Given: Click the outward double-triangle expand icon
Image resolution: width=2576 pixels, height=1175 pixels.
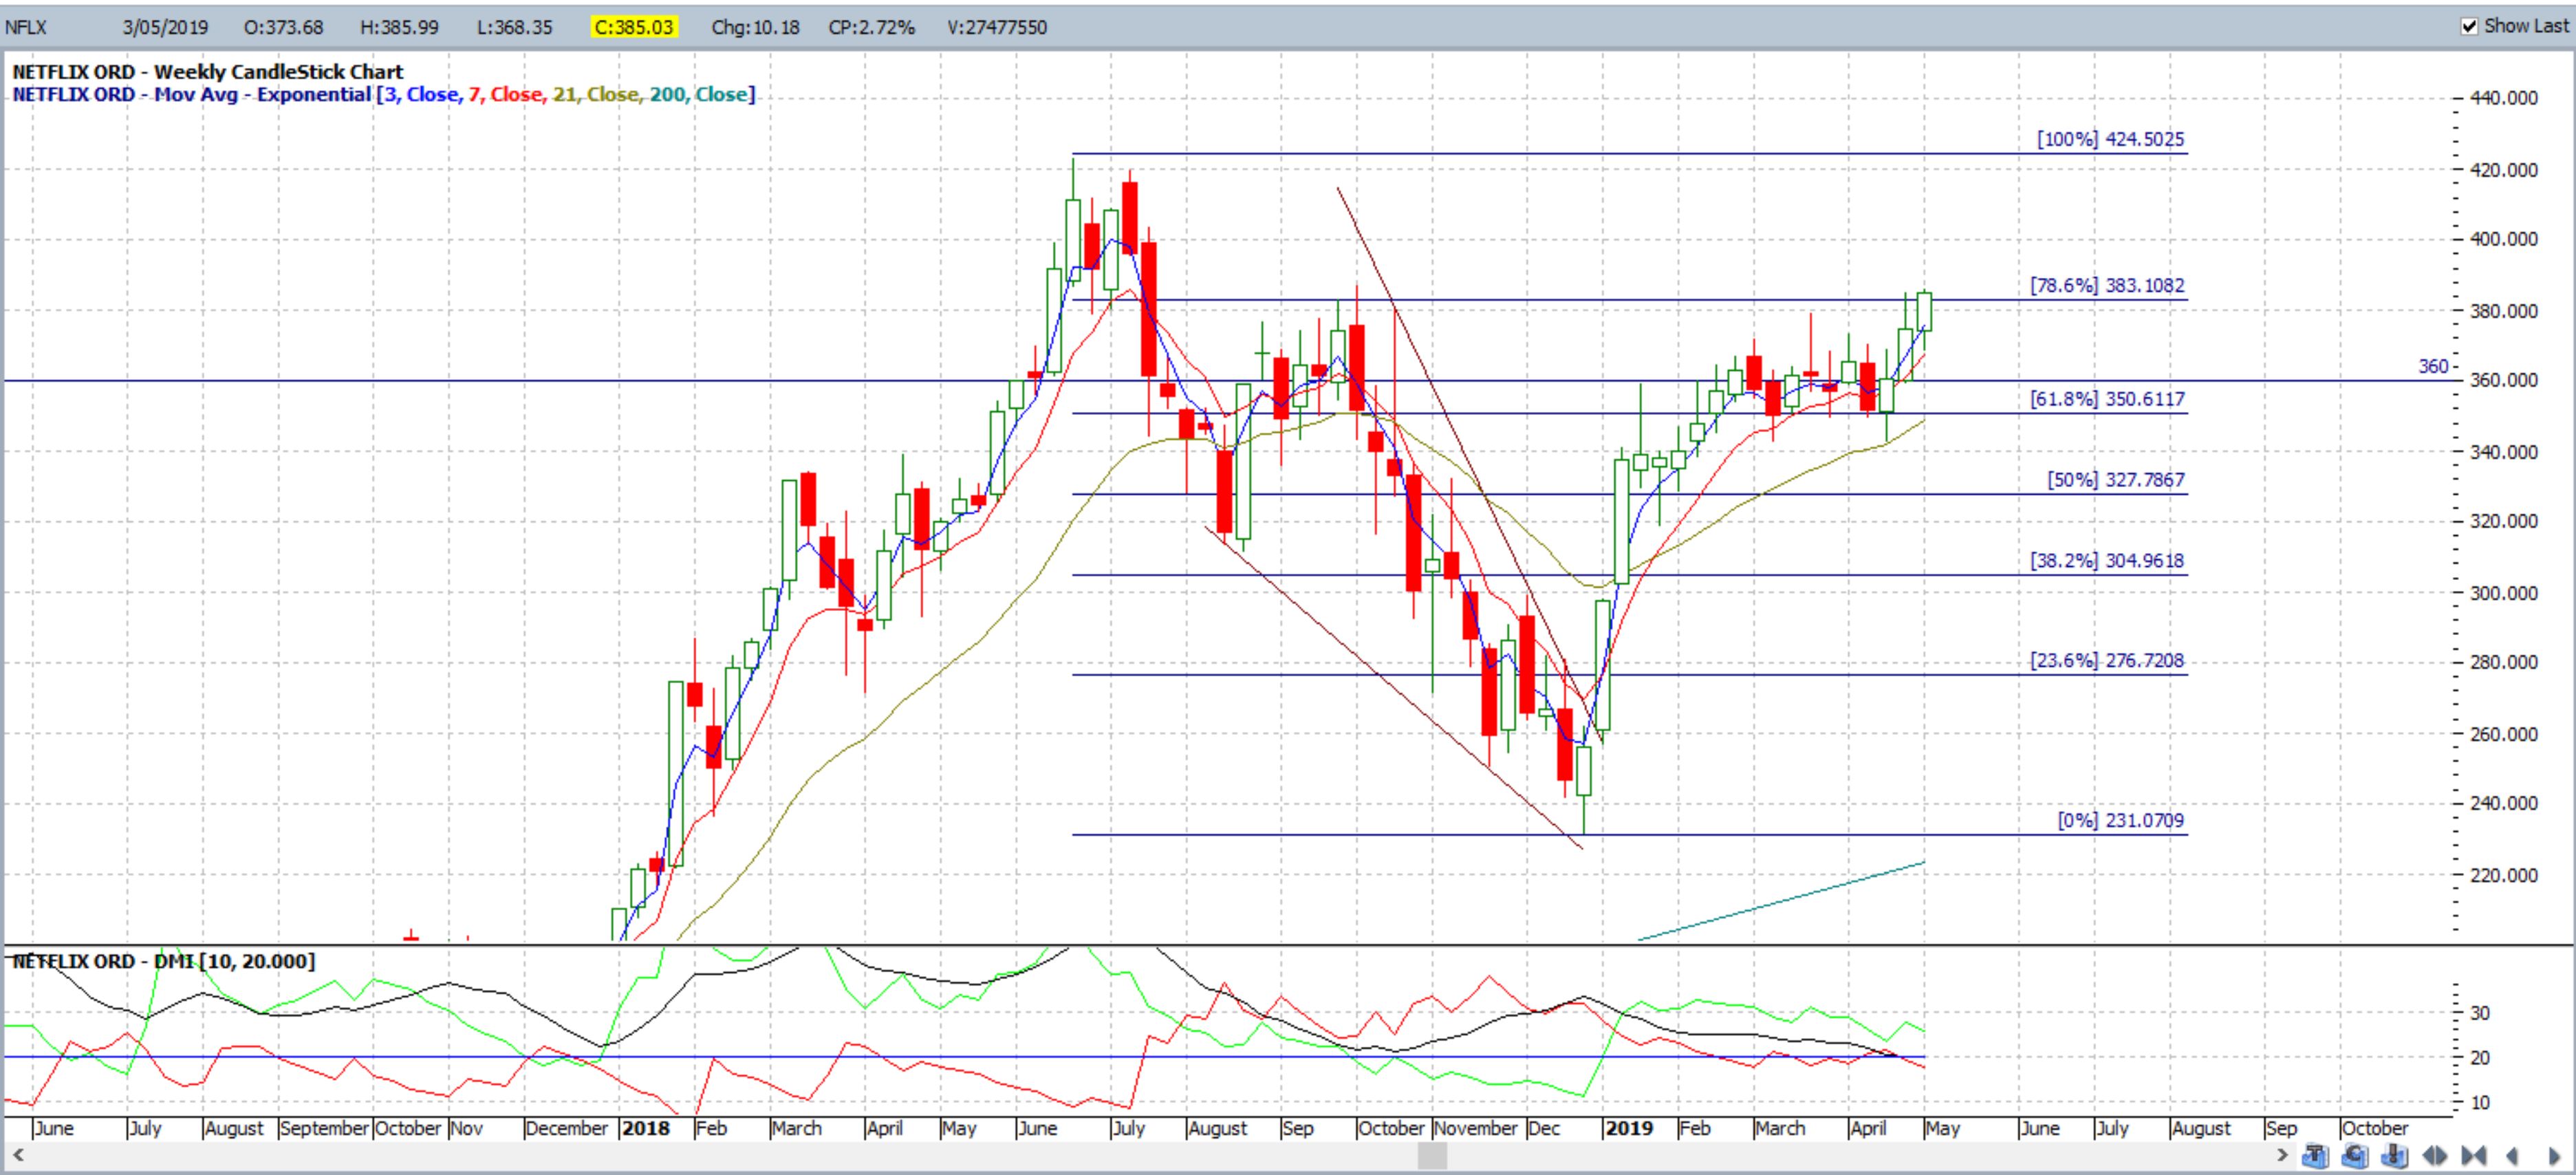Looking at the screenshot, I should pyautogui.click(x=2435, y=1156).
